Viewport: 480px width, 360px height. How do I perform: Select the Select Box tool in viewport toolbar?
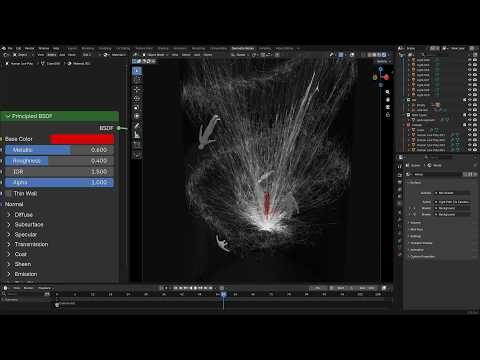pos(137,71)
